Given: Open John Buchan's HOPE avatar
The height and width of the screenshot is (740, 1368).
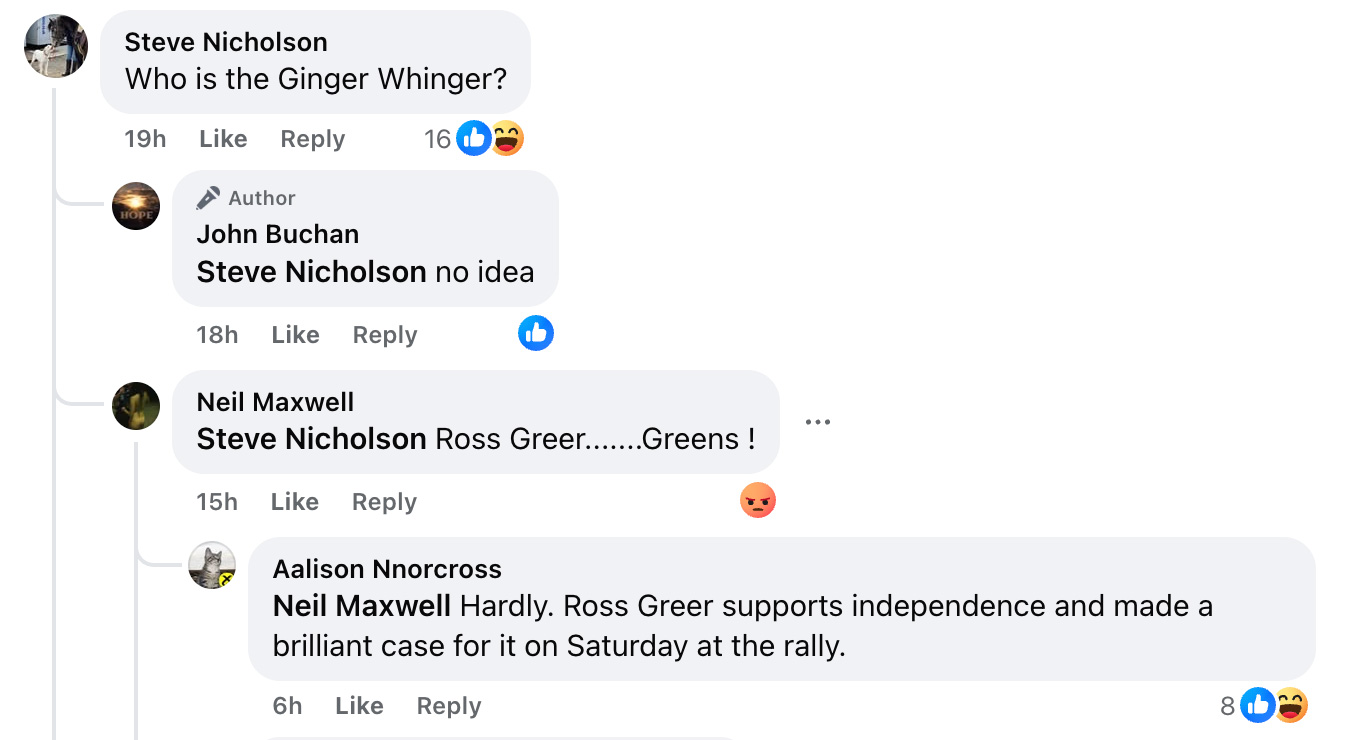Looking at the screenshot, I should coord(136,206).
